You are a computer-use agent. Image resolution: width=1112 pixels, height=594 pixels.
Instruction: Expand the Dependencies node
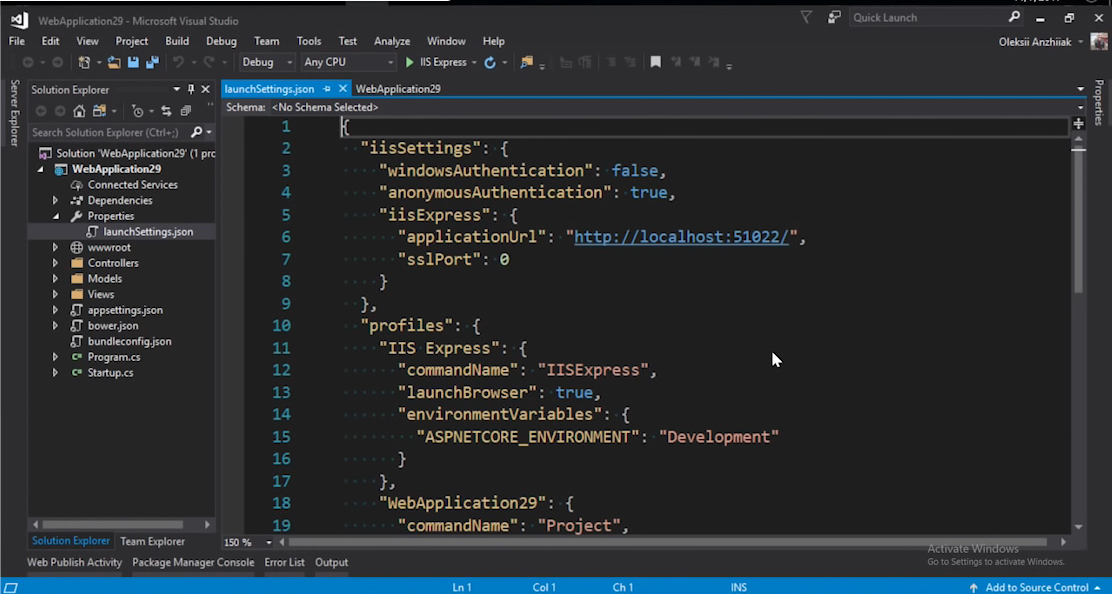click(55, 201)
